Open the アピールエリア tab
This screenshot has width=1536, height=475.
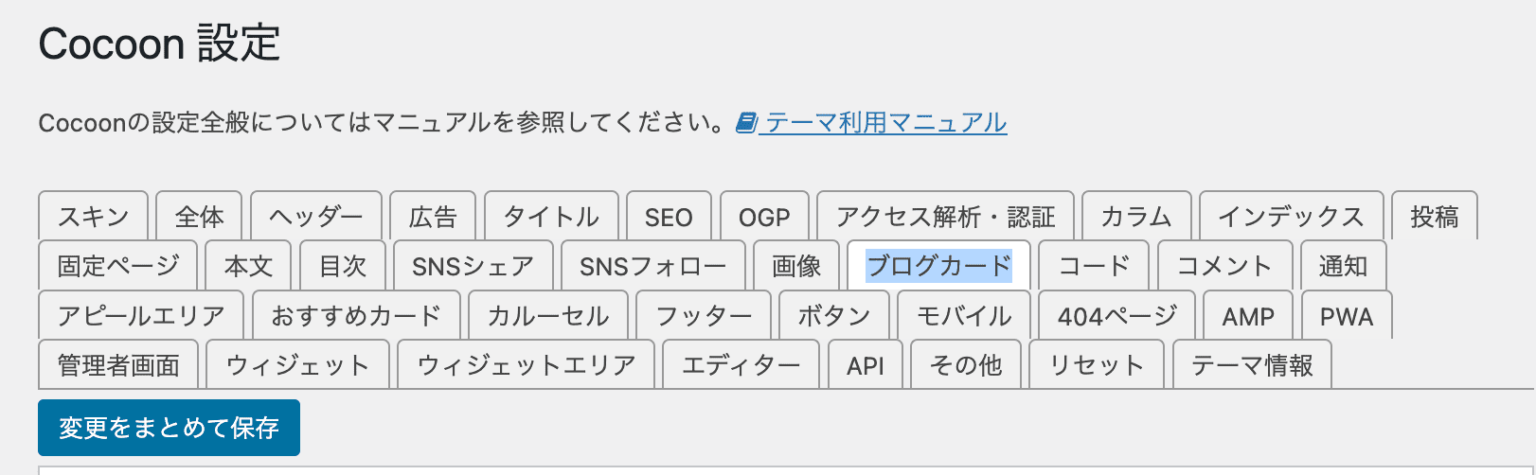141,316
